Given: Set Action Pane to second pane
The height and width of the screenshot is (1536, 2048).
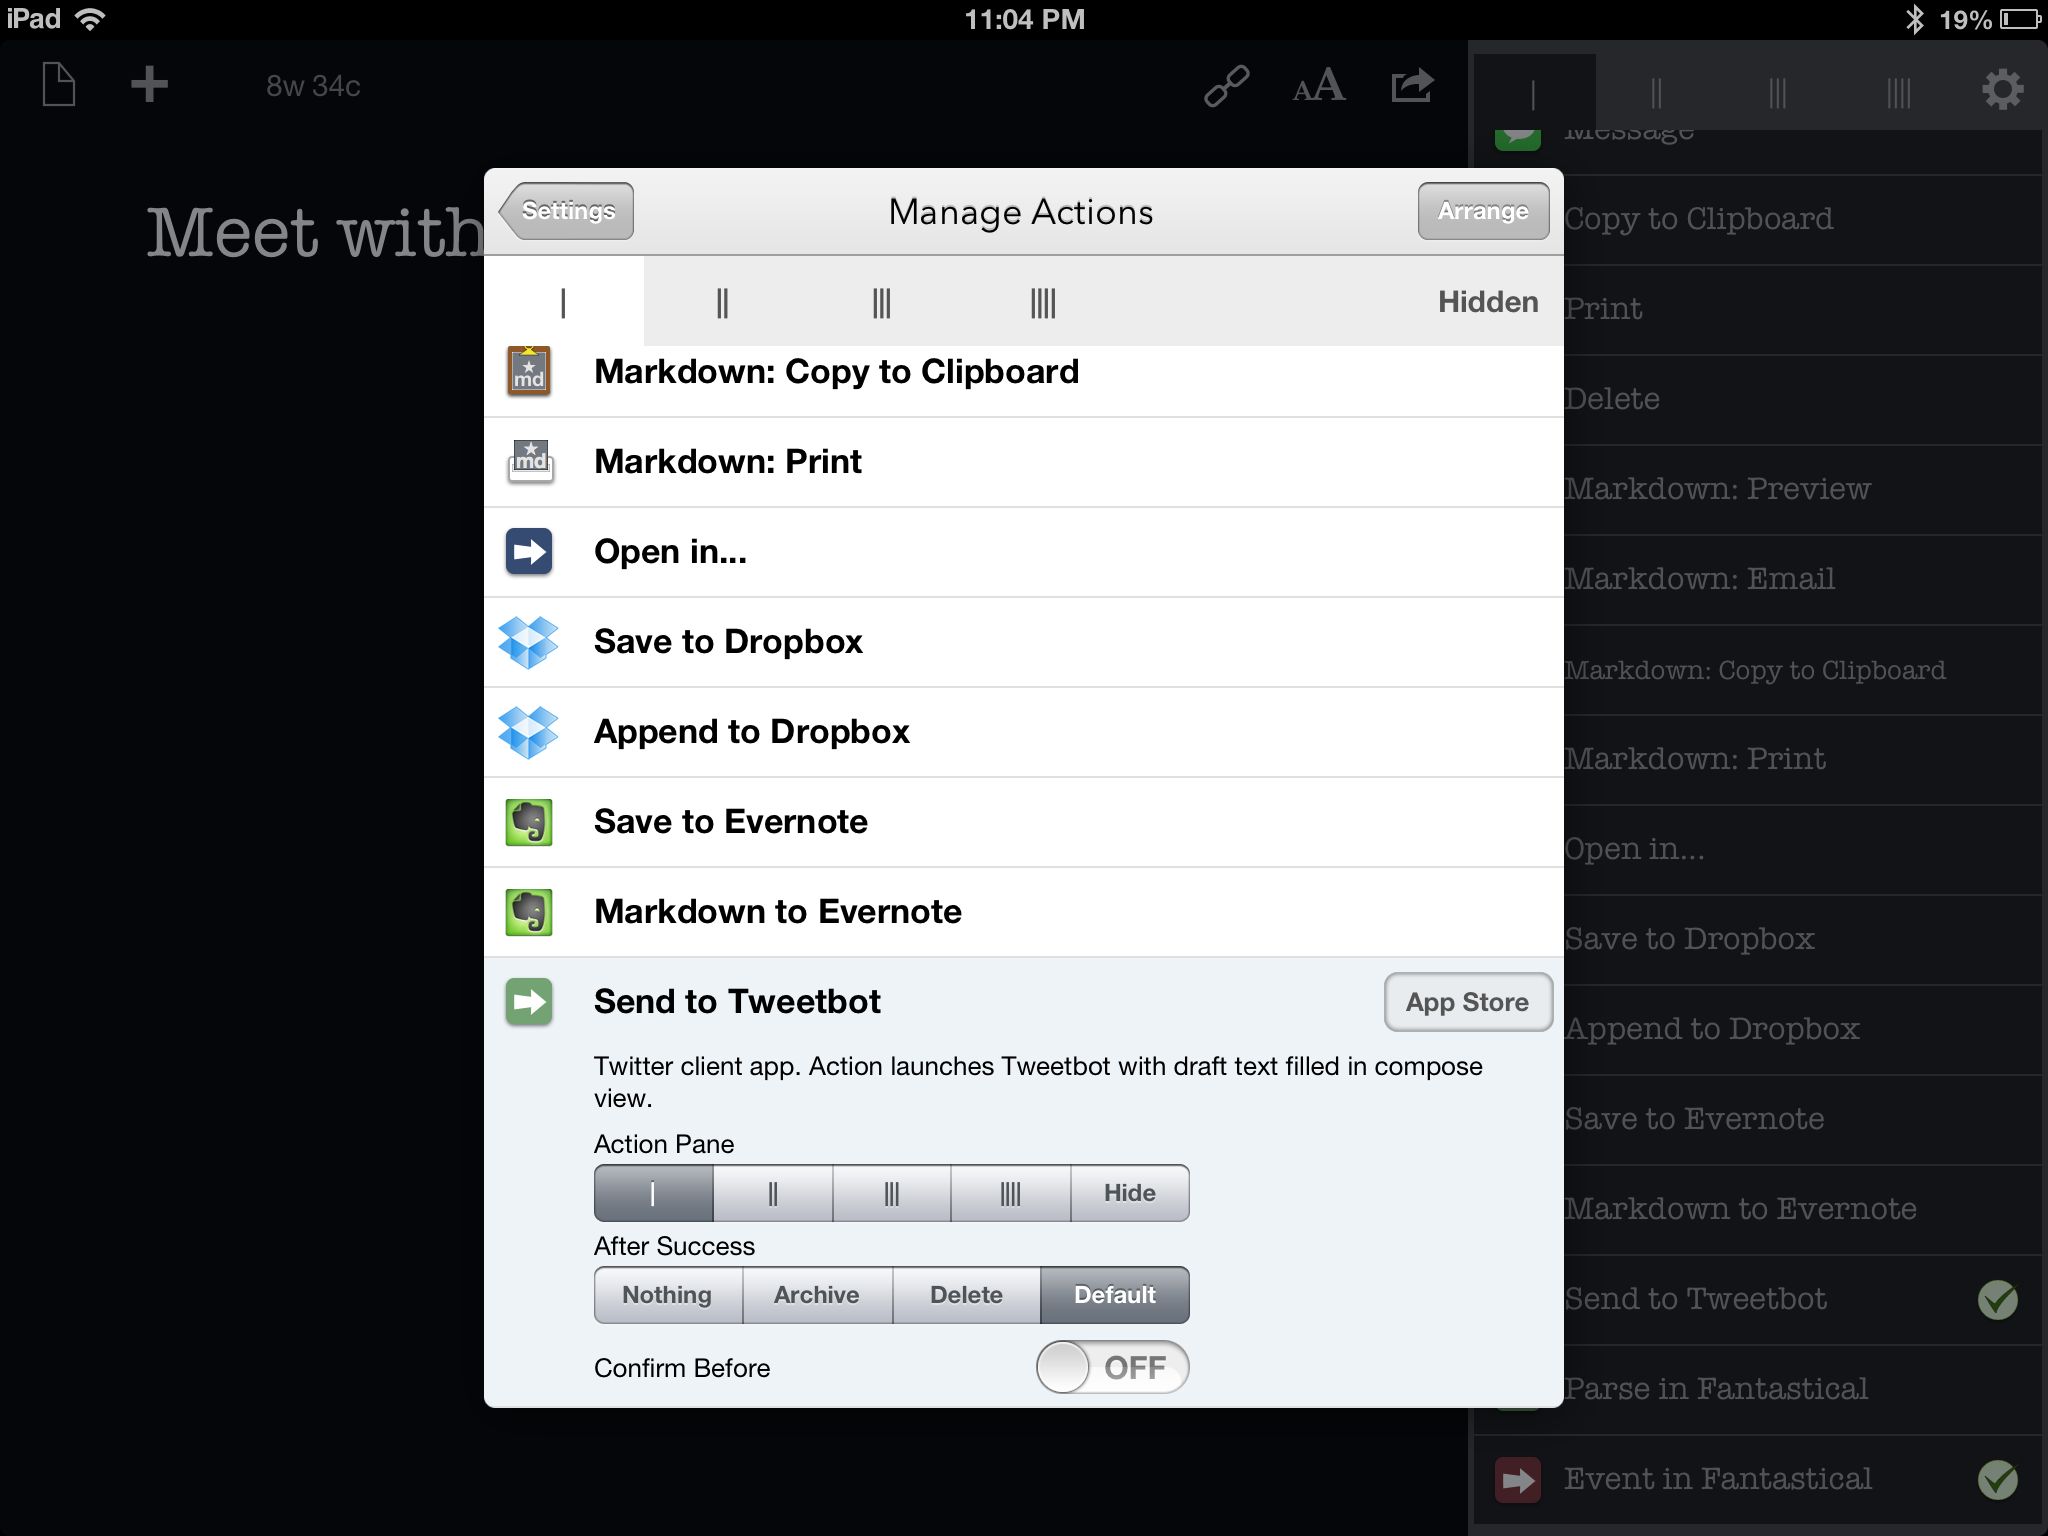Looking at the screenshot, I should pos(772,1193).
